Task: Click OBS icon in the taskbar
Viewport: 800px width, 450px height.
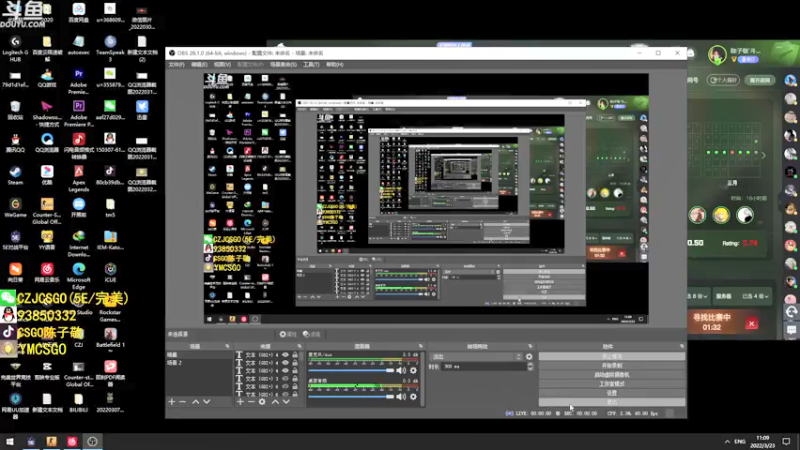Action: pos(92,441)
